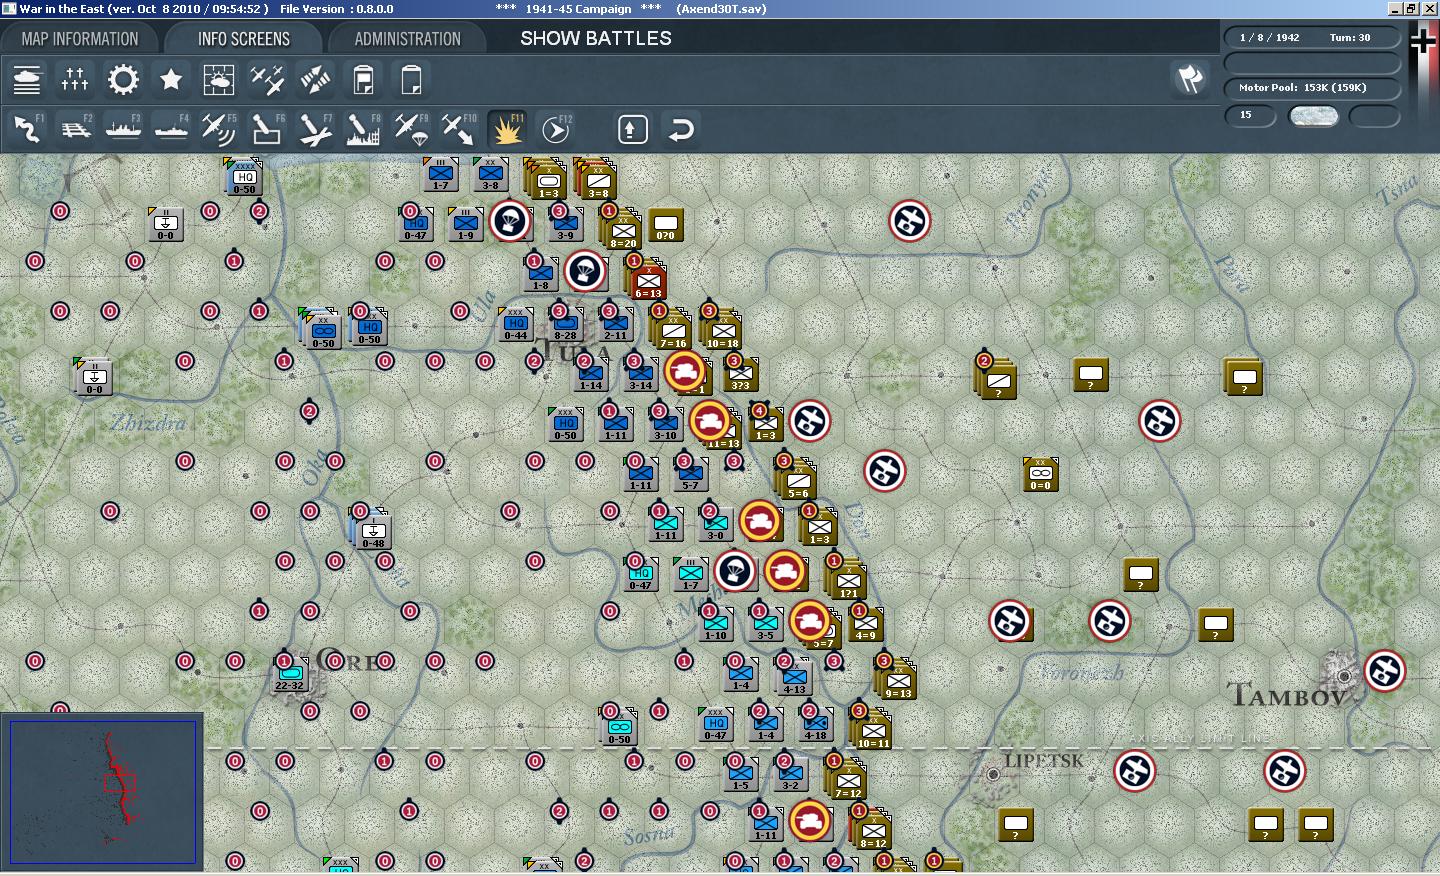This screenshot has width=1440, height=876.
Task: Select F5 air recon mode
Action: tap(219, 129)
